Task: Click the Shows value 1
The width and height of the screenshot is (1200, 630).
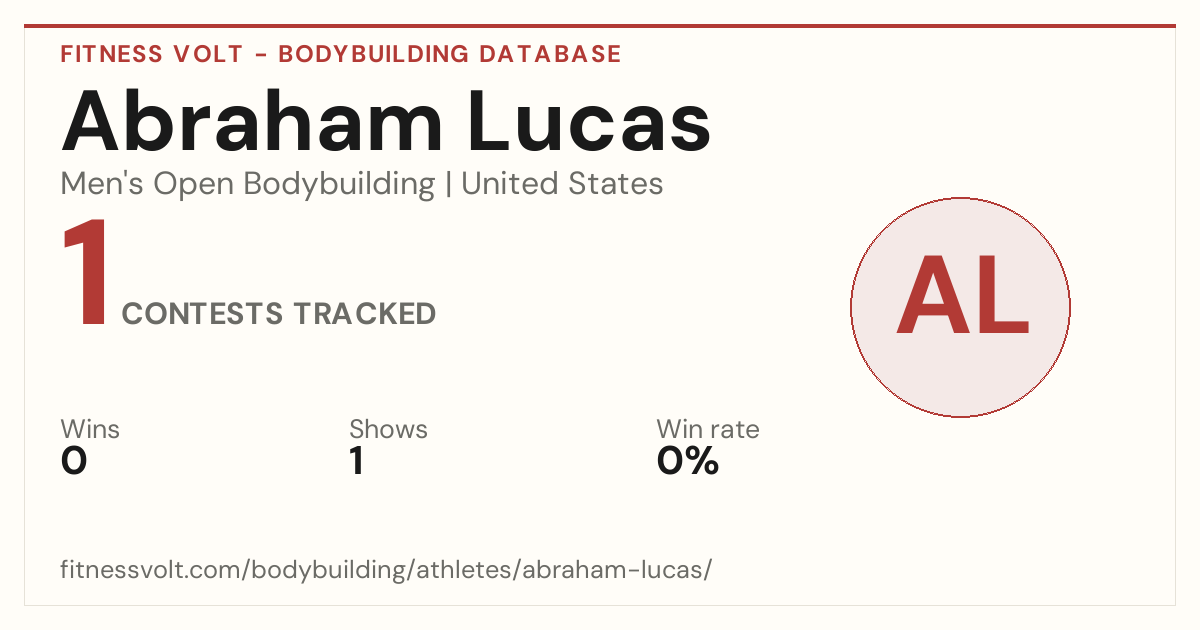Action: point(357,461)
